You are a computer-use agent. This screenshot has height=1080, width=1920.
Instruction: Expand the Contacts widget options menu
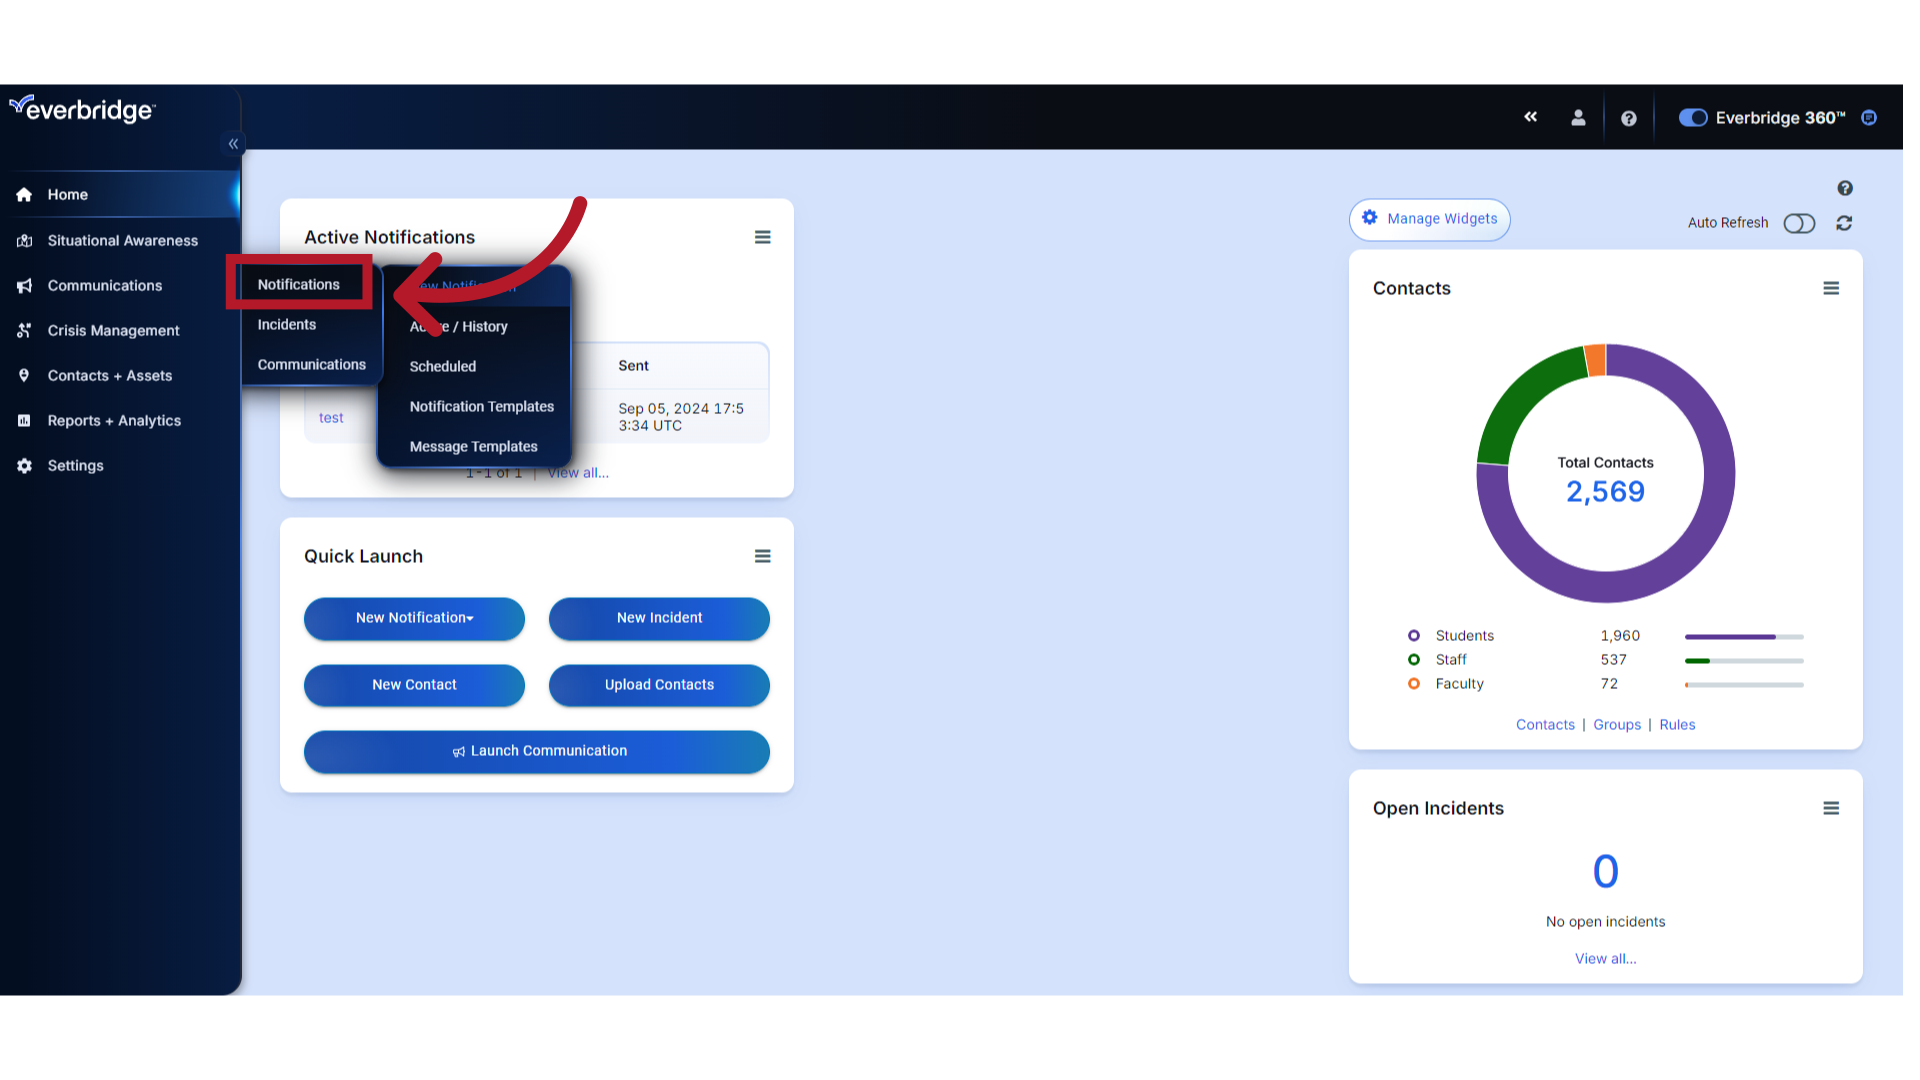(1830, 287)
